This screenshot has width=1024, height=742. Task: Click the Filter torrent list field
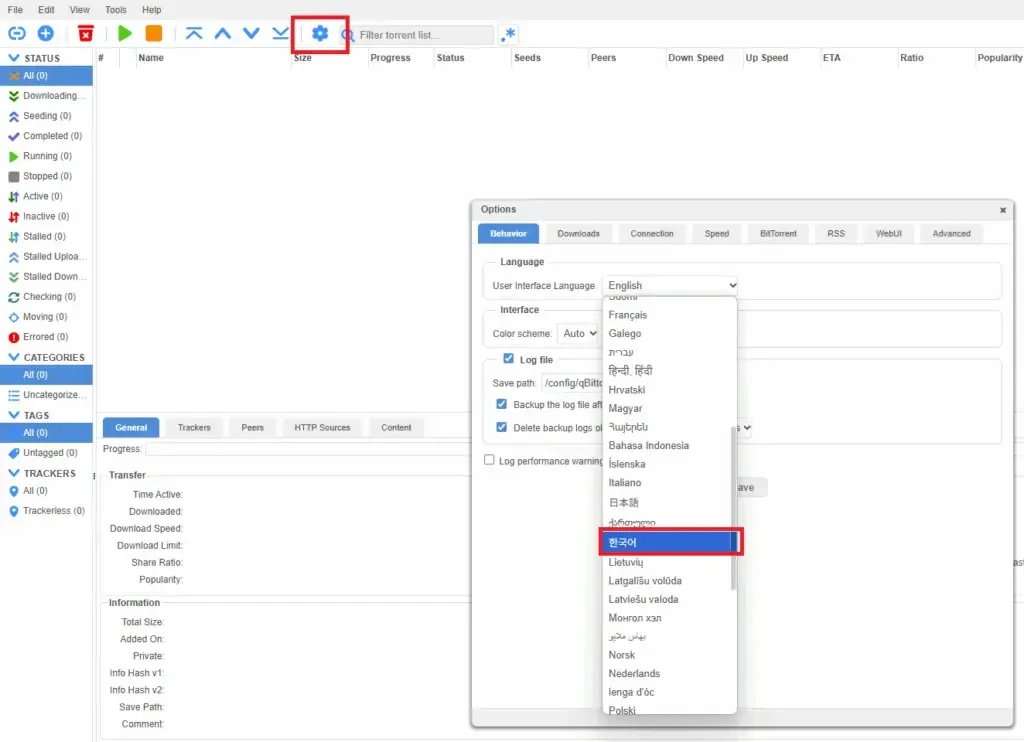coord(420,33)
